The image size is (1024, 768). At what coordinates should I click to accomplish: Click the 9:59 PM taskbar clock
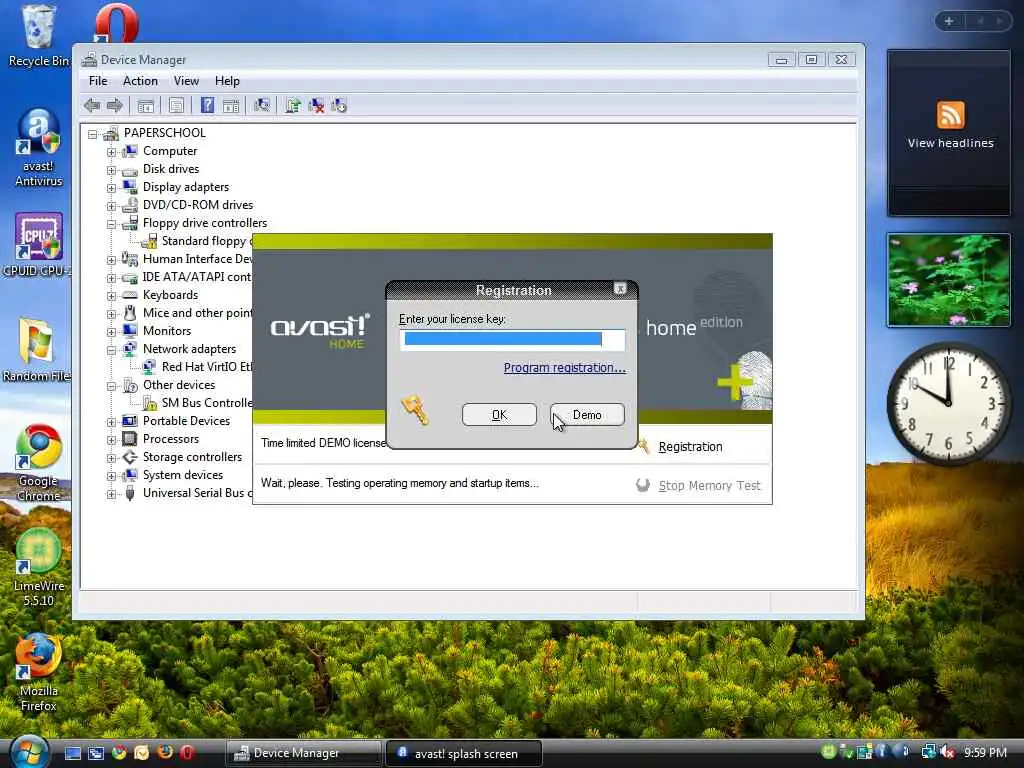[x=985, y=752]
